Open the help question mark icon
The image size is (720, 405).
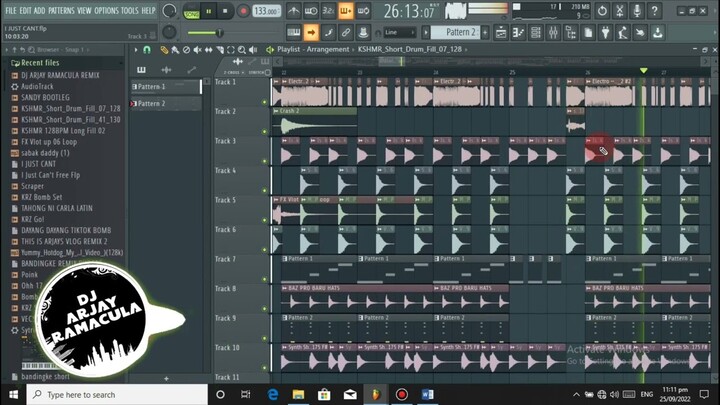point(654,11)
